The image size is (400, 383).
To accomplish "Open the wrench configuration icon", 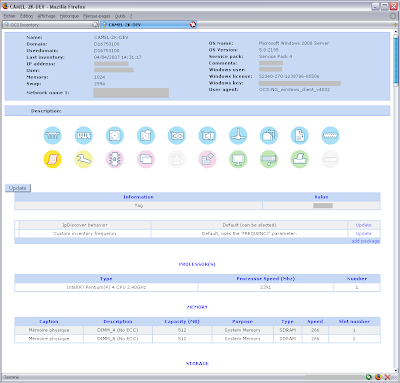I will (84, 159).
